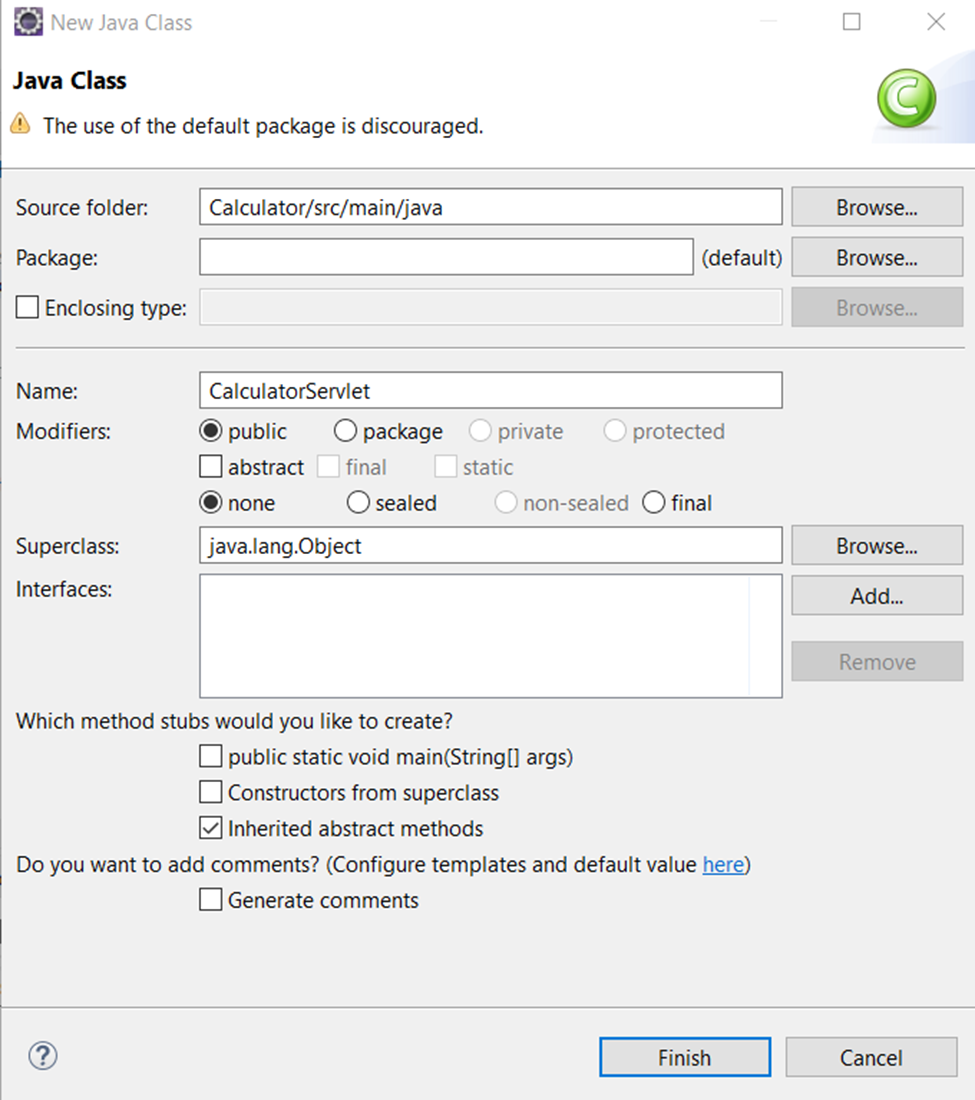Enable the Enclosing type checkbox

click(26, 307)
